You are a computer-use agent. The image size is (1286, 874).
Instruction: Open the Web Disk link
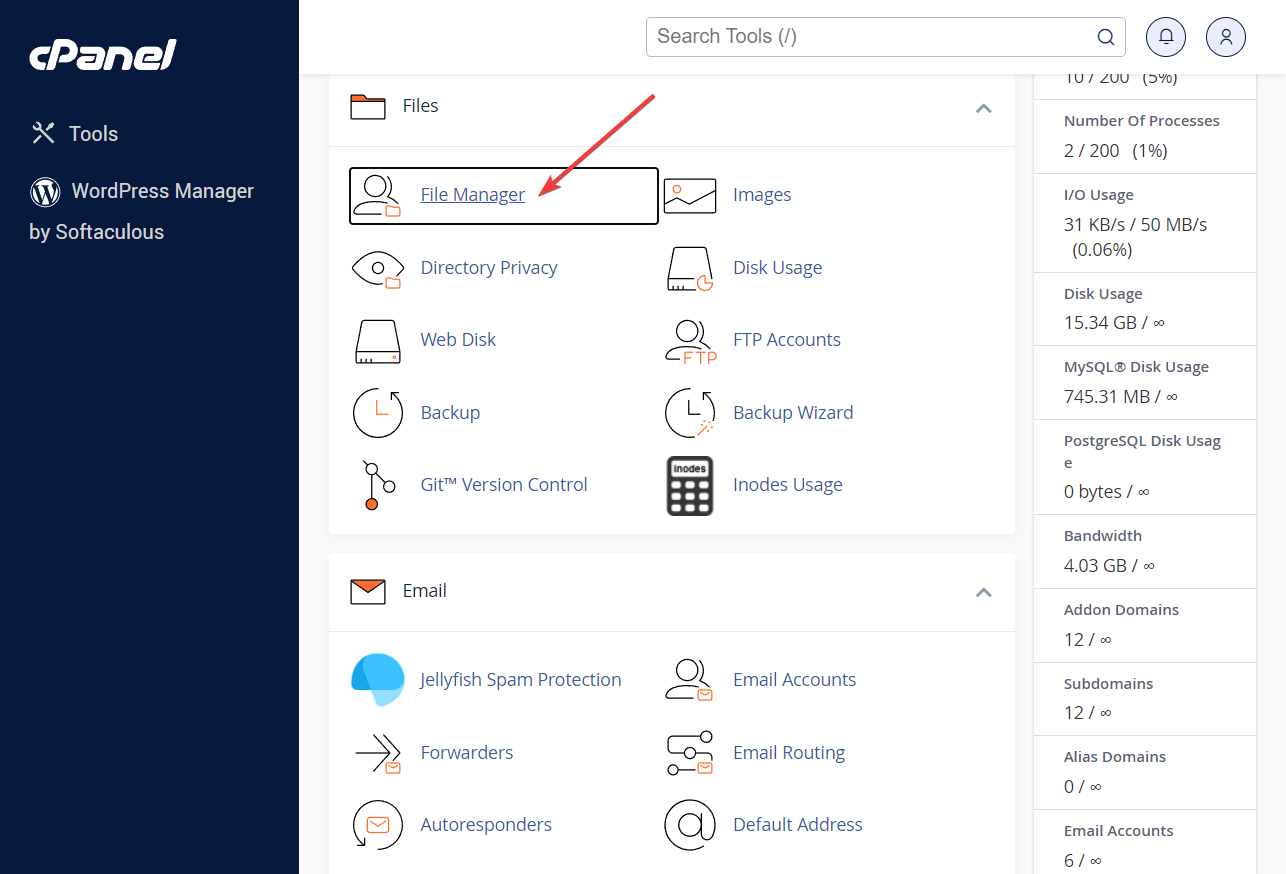coord(458,339)
